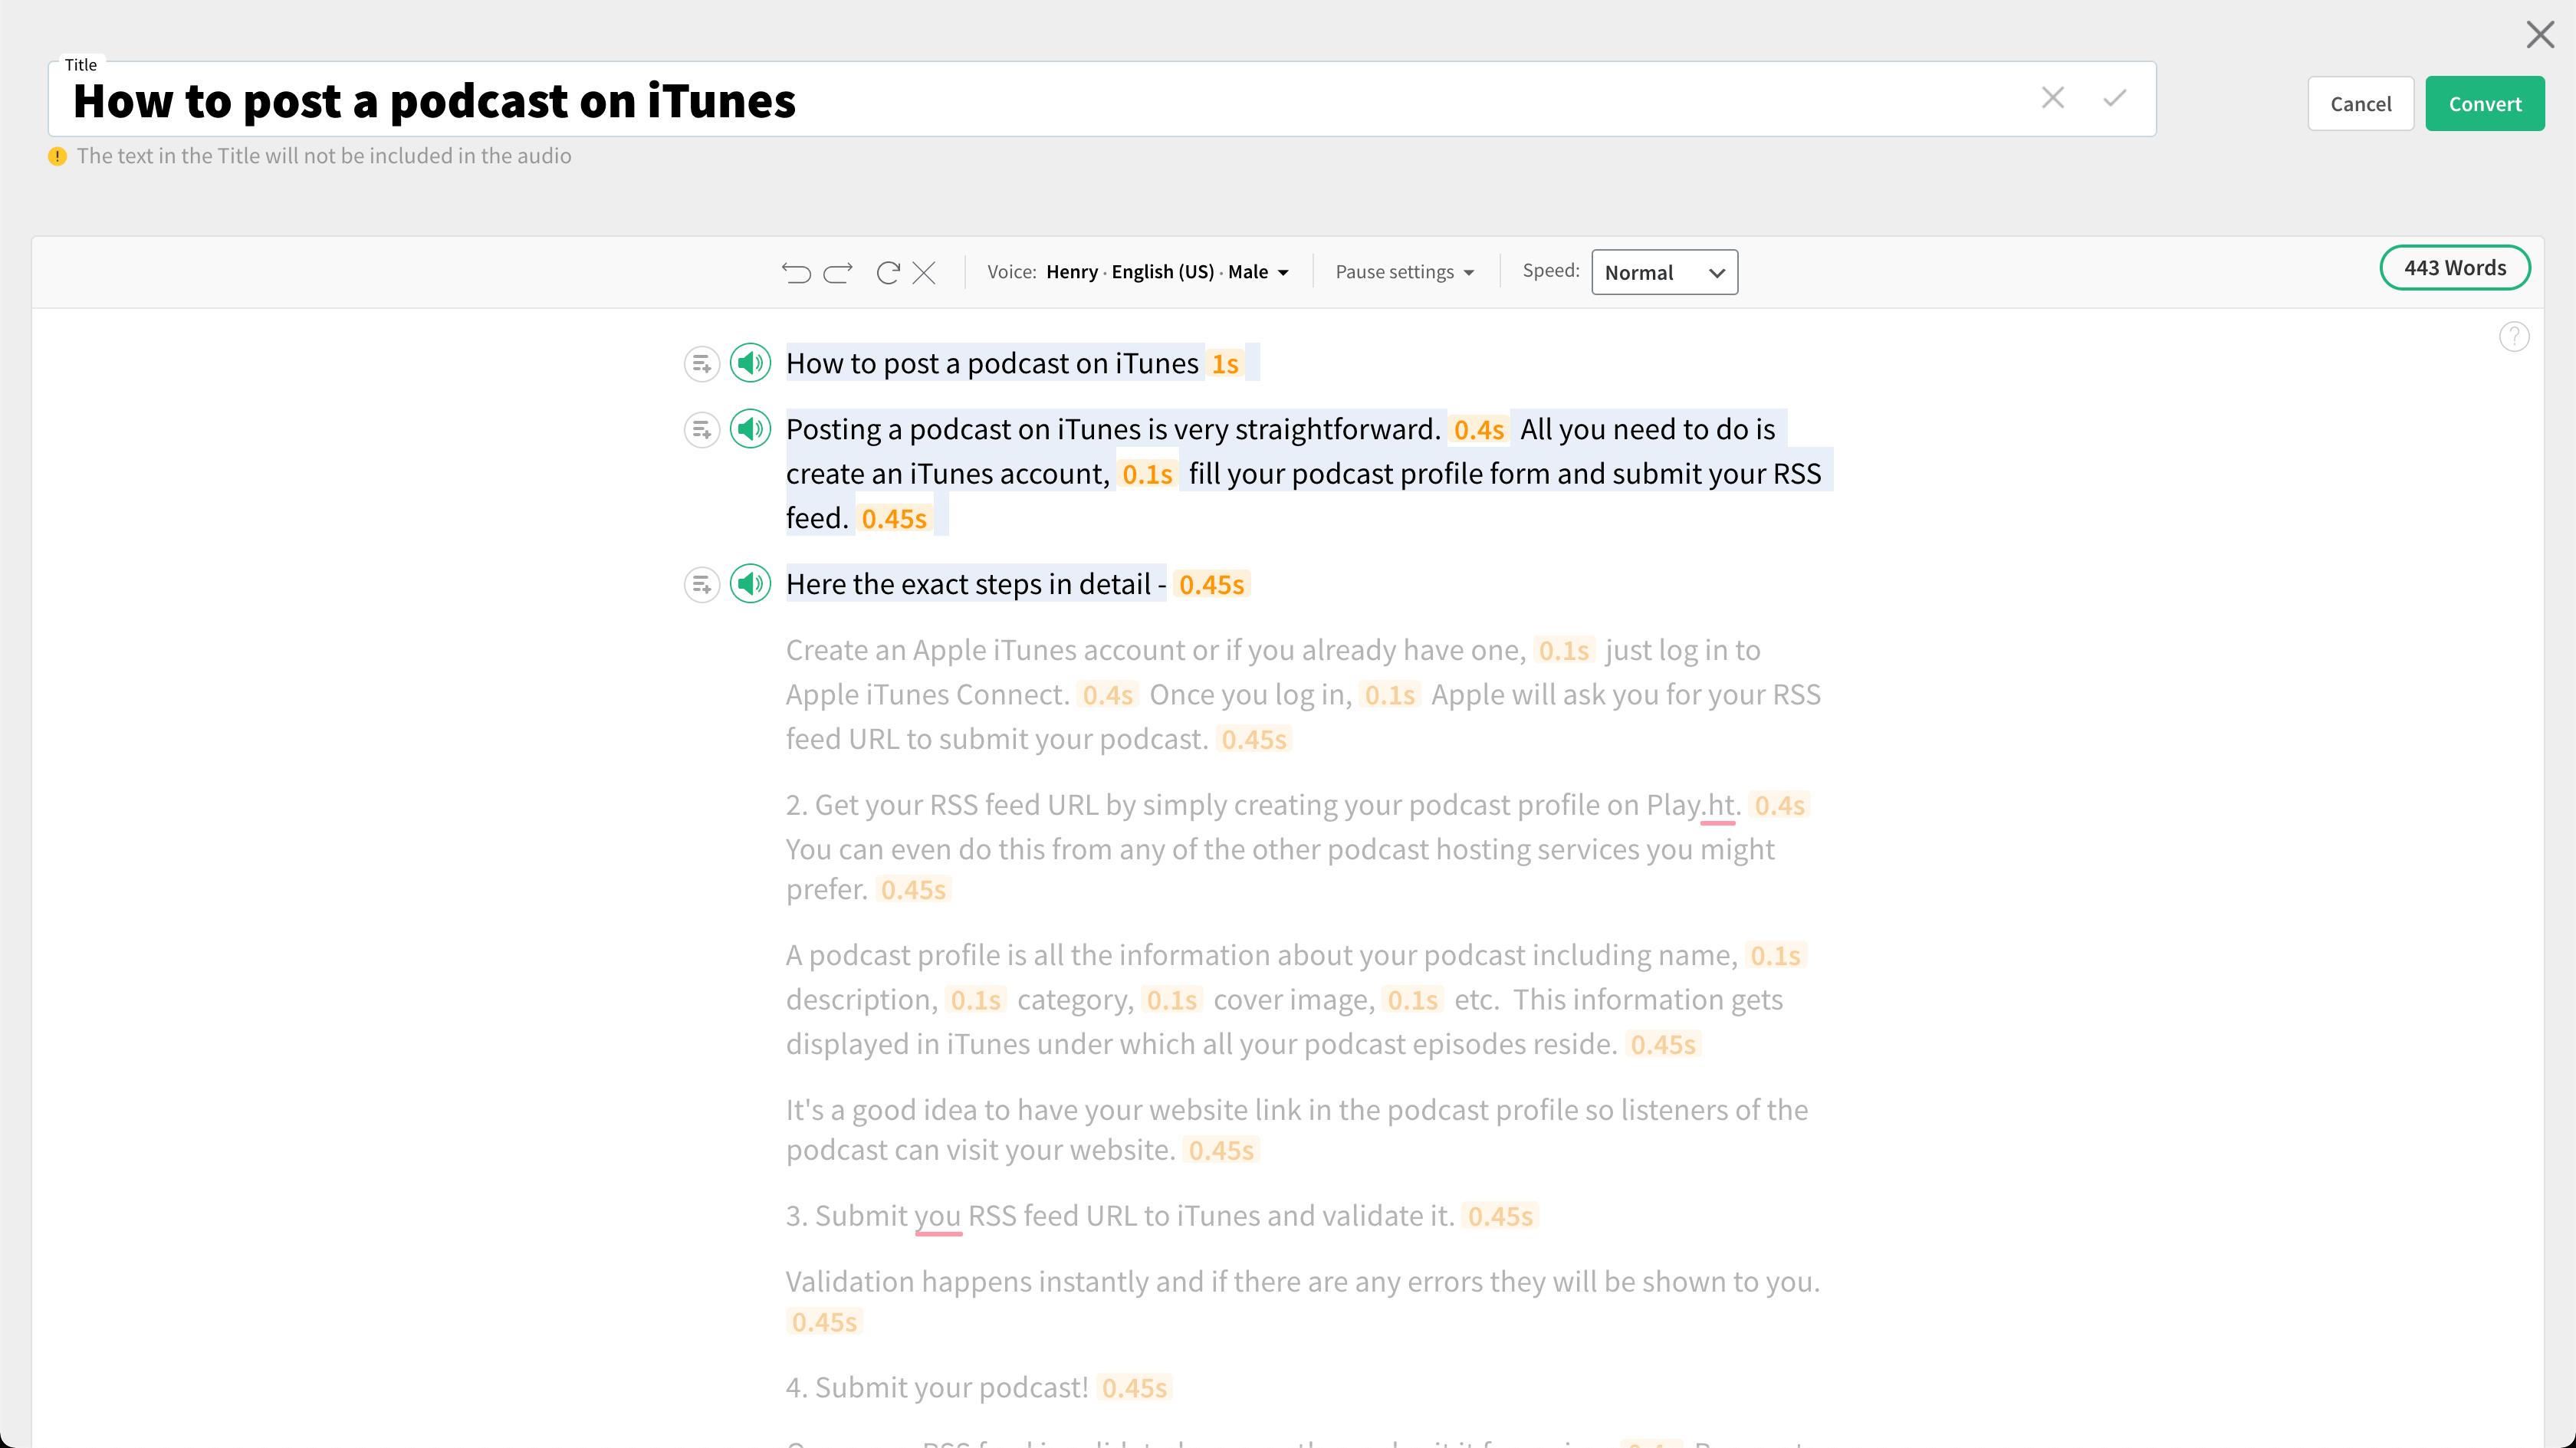Click the 0.45s pause tag after 'visit your website.'
This screenshot has width=2576, height=1448.
(x=1220, y=1151)
